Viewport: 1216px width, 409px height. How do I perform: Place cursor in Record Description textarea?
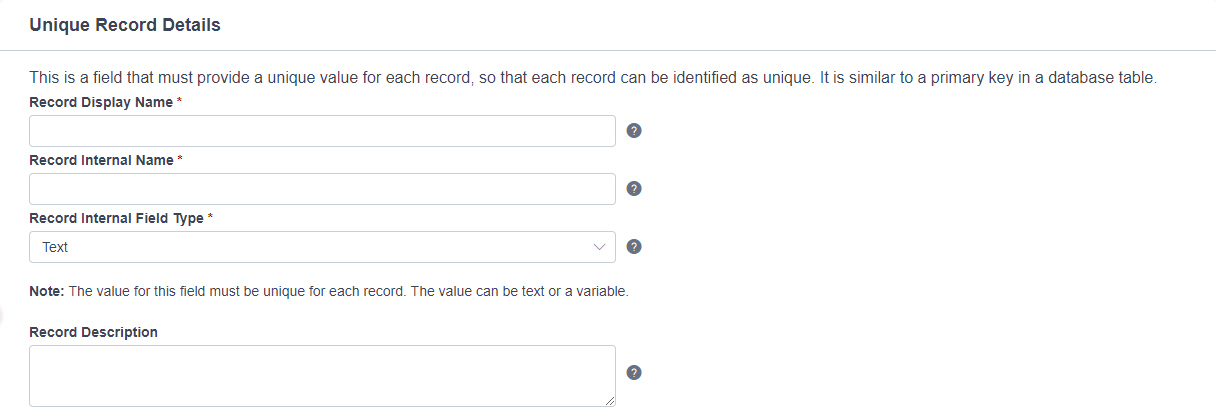pyautogui.click(x=322, y=376)
